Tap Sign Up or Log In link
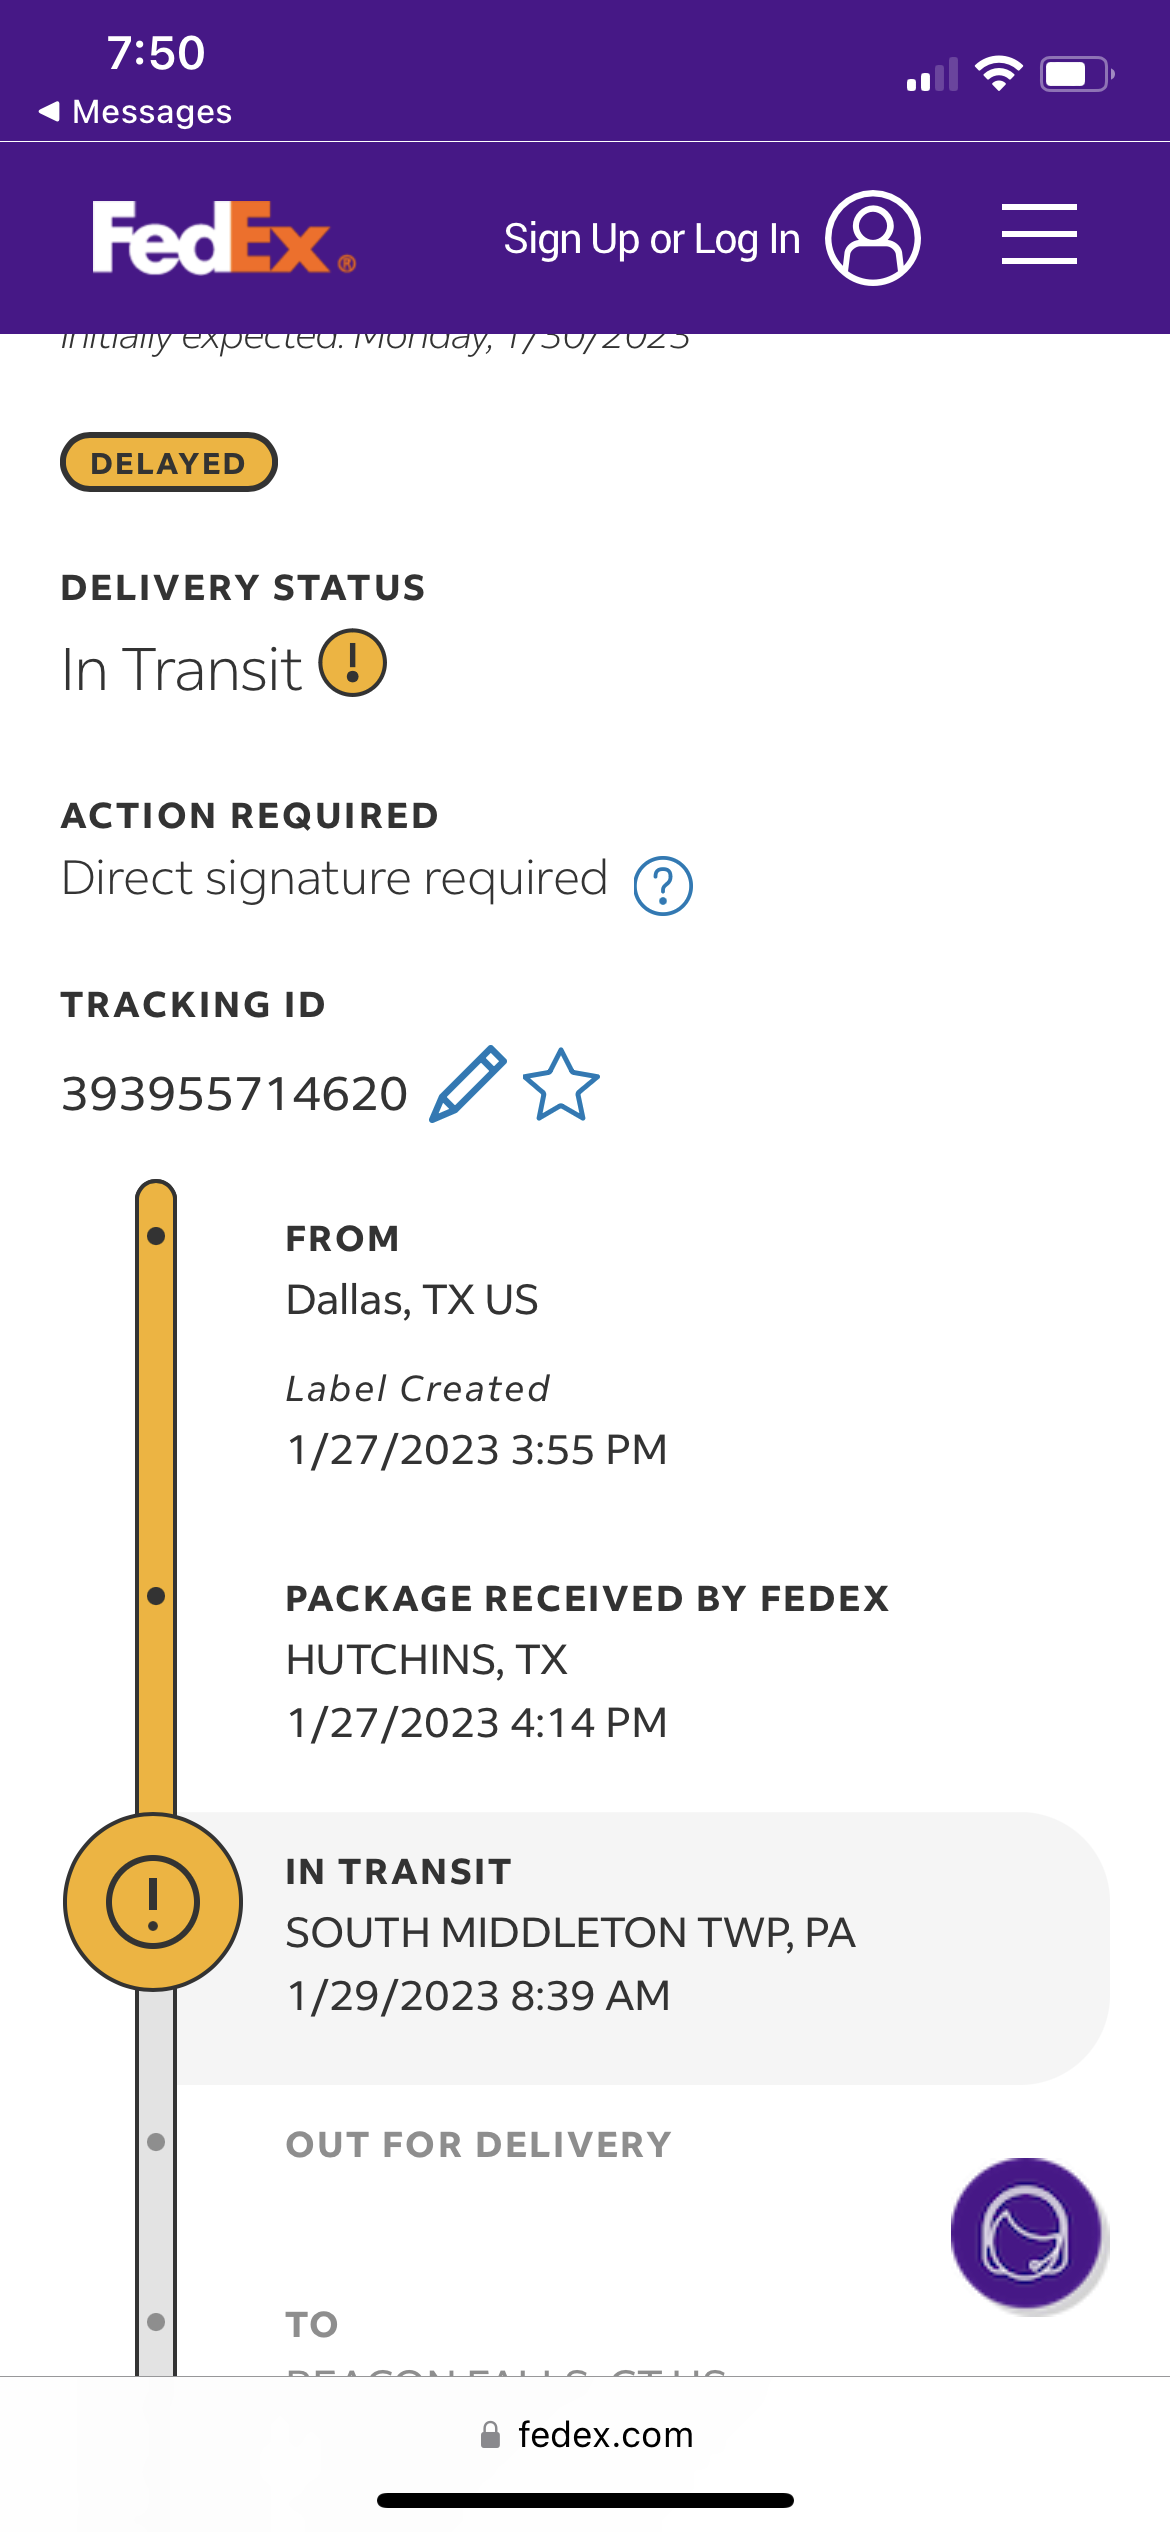Image resolution: width=1170 pixels, height=2532 pixels. [x=651, y=240]
